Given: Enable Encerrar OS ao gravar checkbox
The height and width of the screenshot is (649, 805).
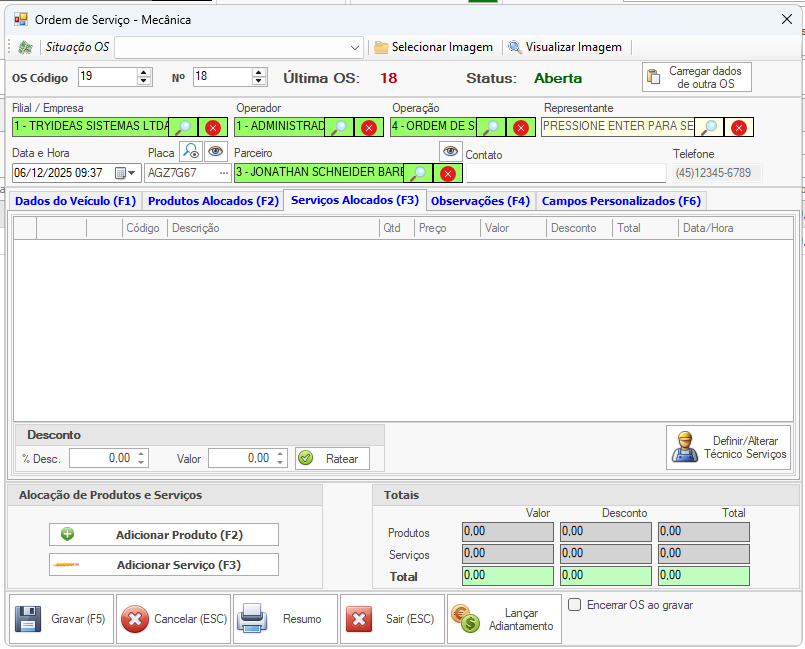Looking at the screenshot, I should pyautogui.click(x=574, y=605).
